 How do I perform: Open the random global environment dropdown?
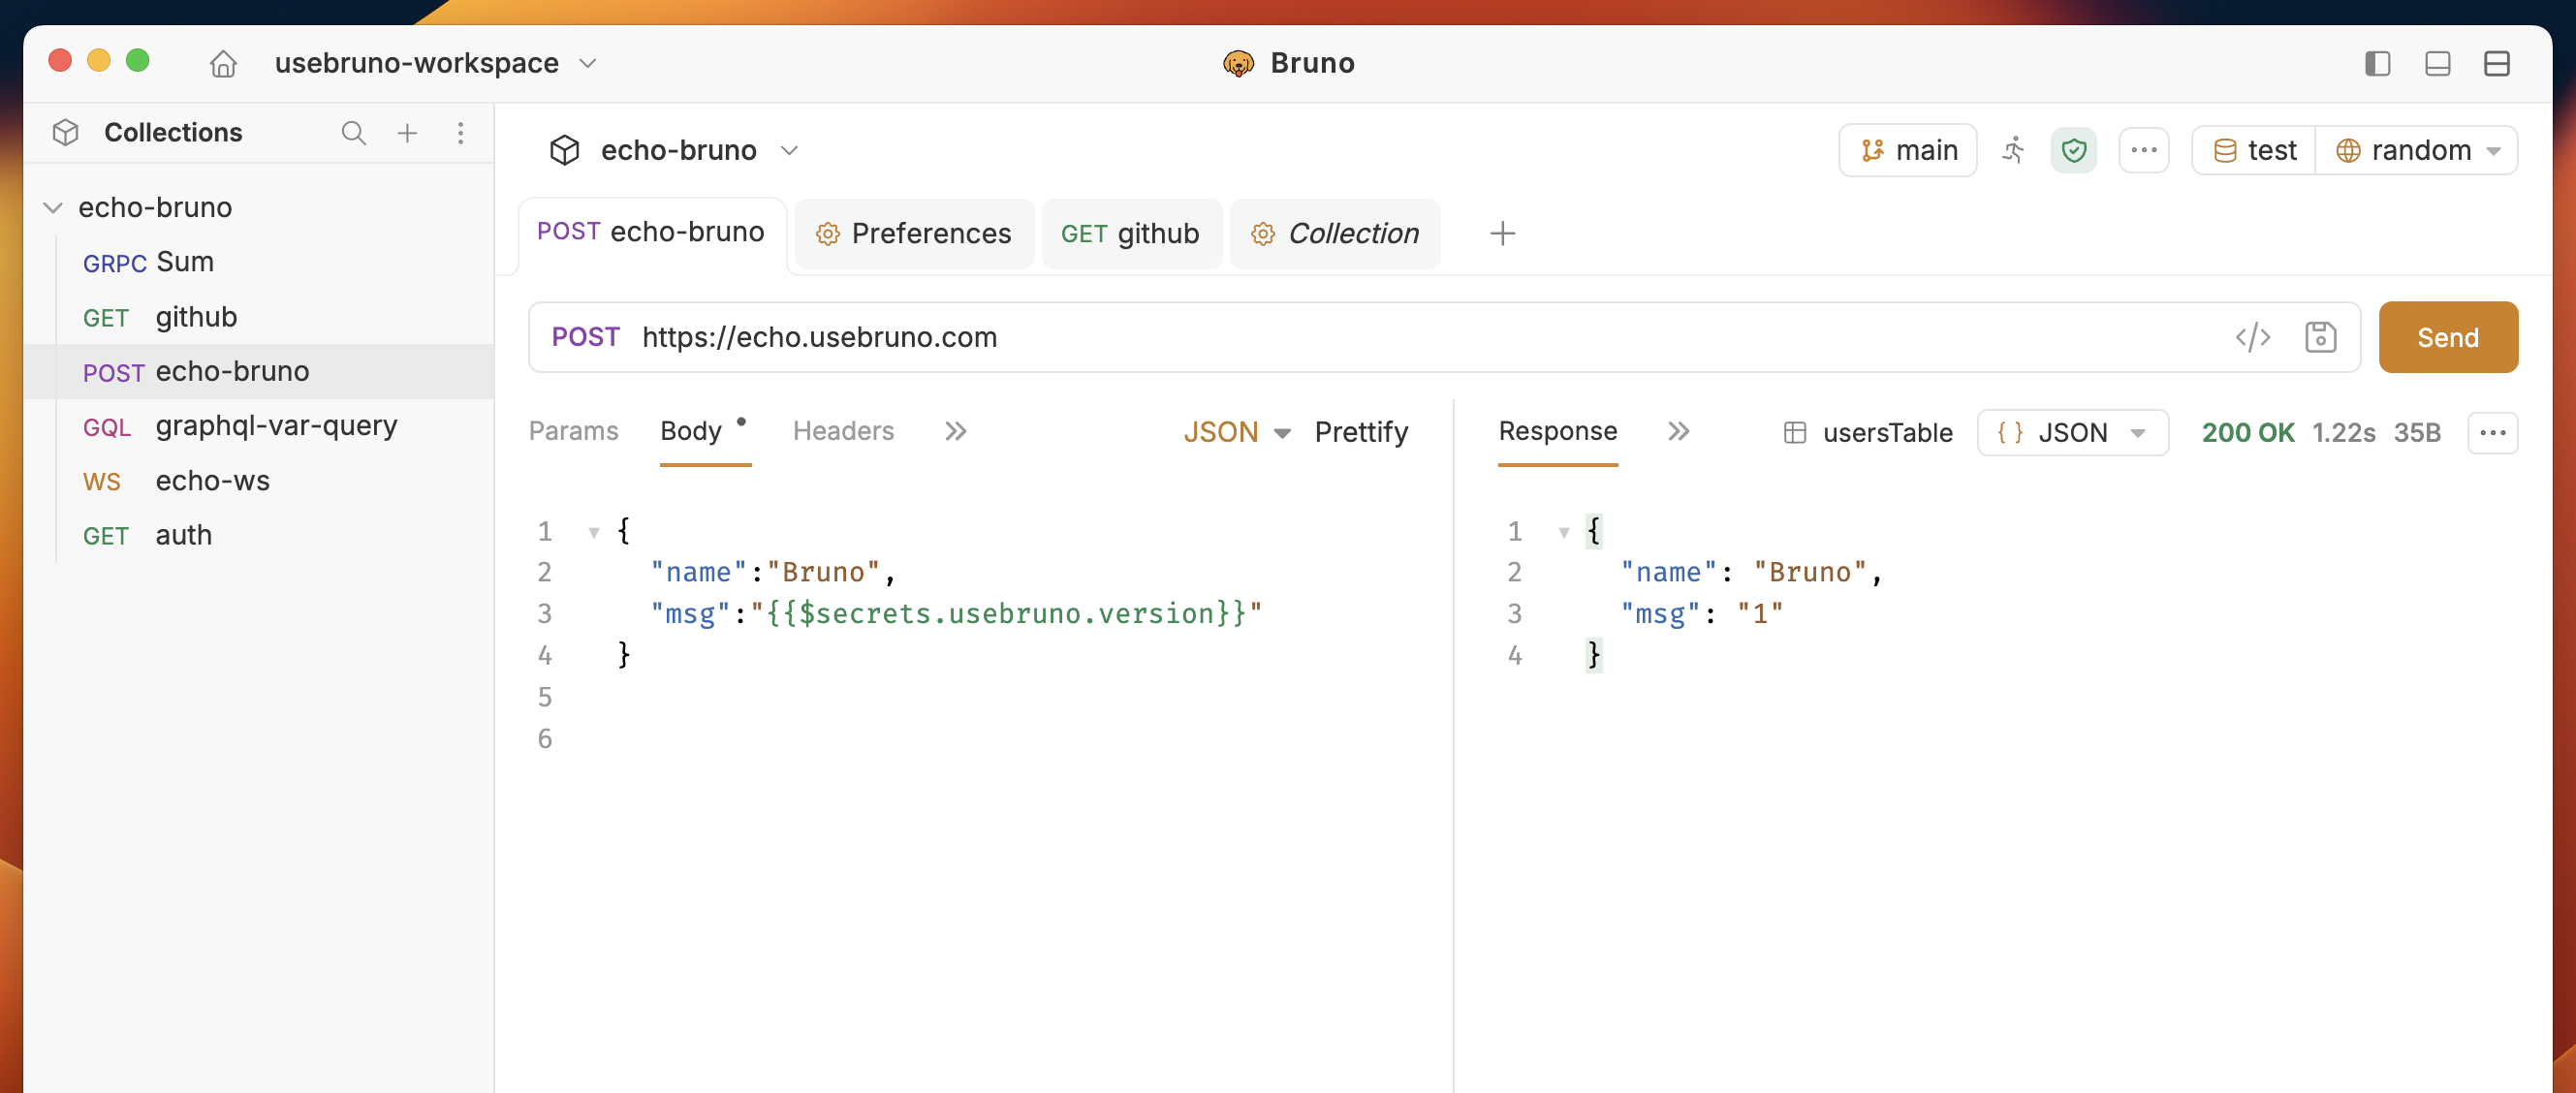coord(2417,150)
